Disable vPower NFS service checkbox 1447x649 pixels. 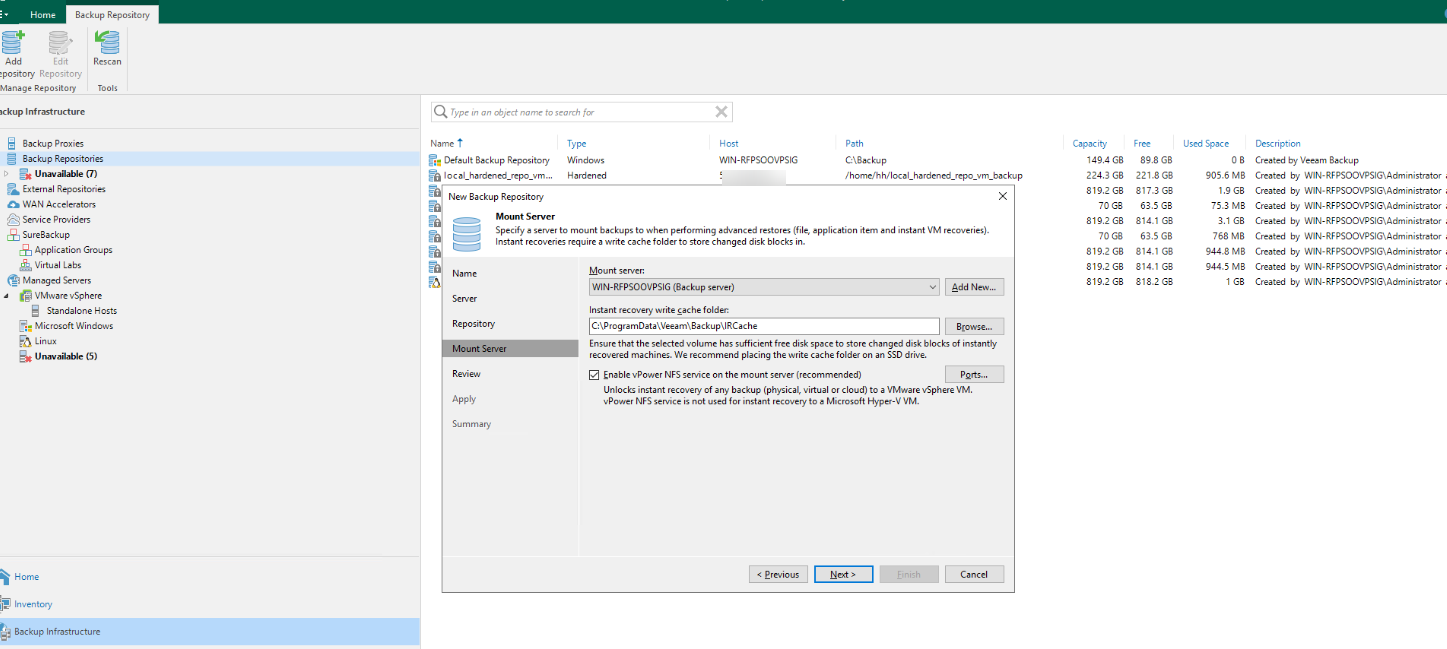click(595, 375)
